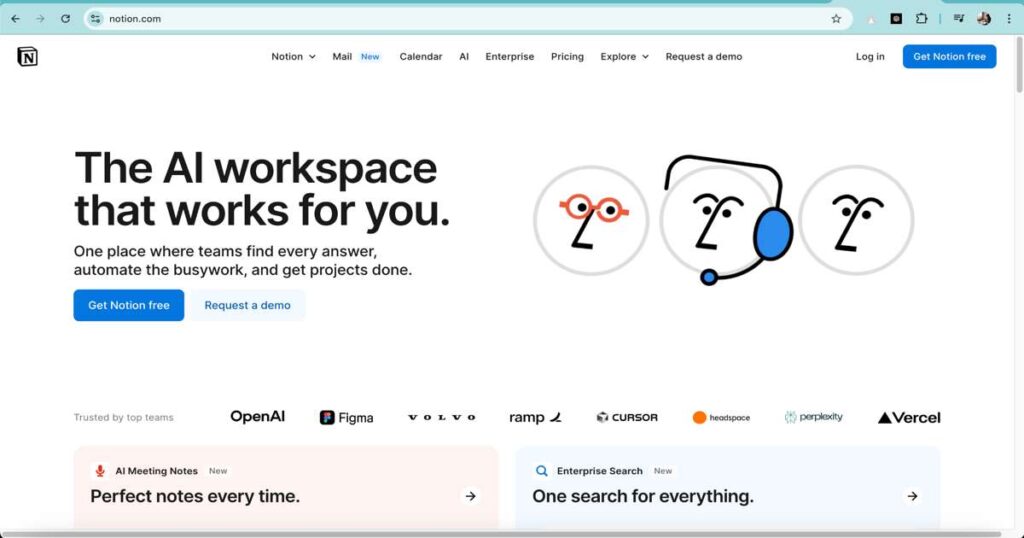This screenshot has width=1024, height=538.
Task: Open Mail in the navigation
Action: (342, 57)
